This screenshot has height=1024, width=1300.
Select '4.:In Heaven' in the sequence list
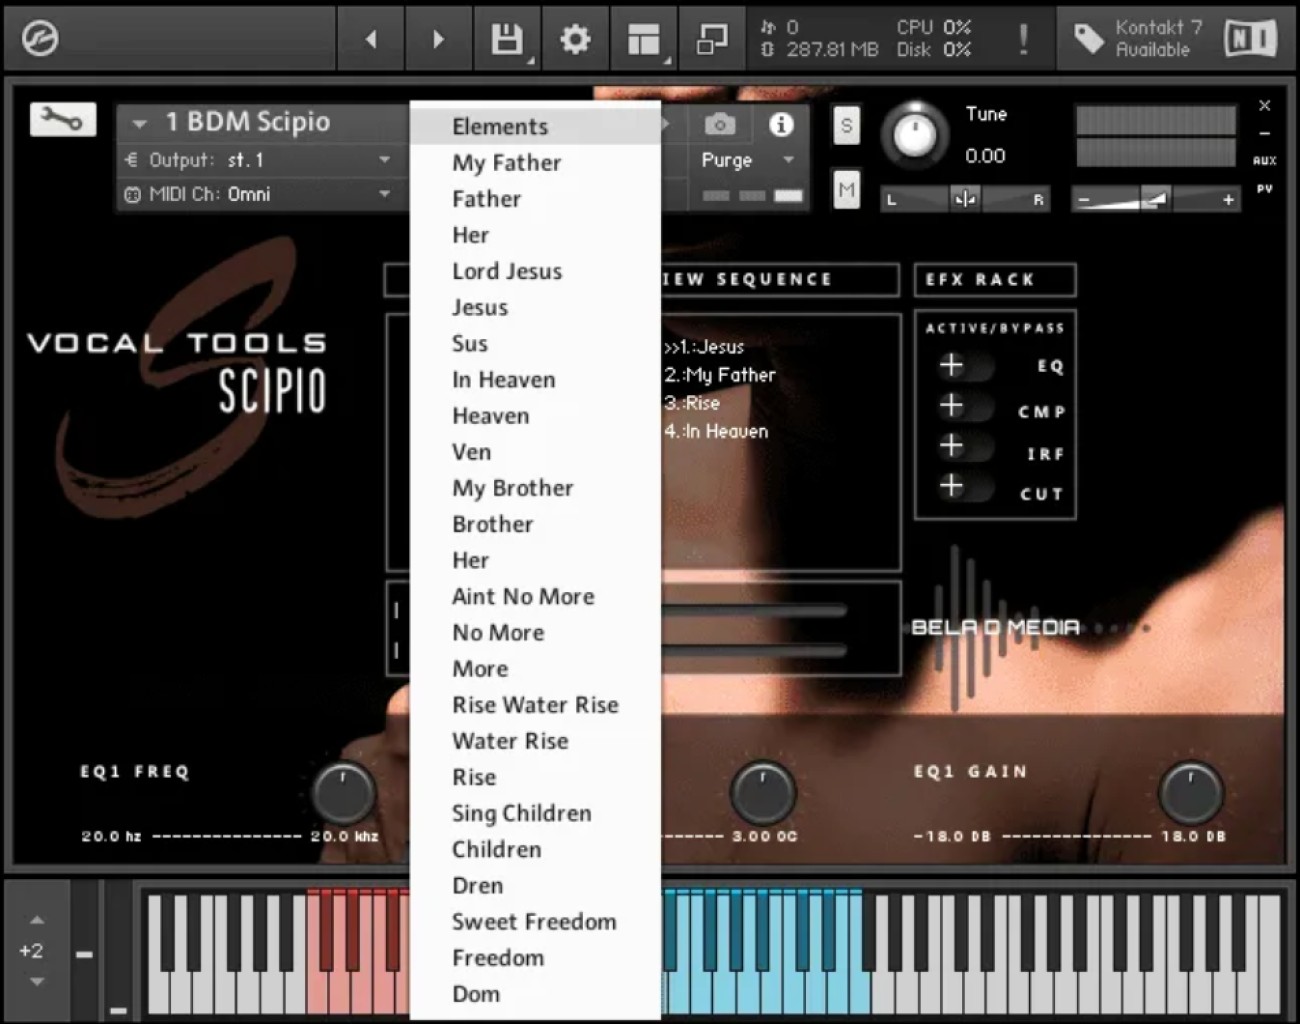(716, 431)
